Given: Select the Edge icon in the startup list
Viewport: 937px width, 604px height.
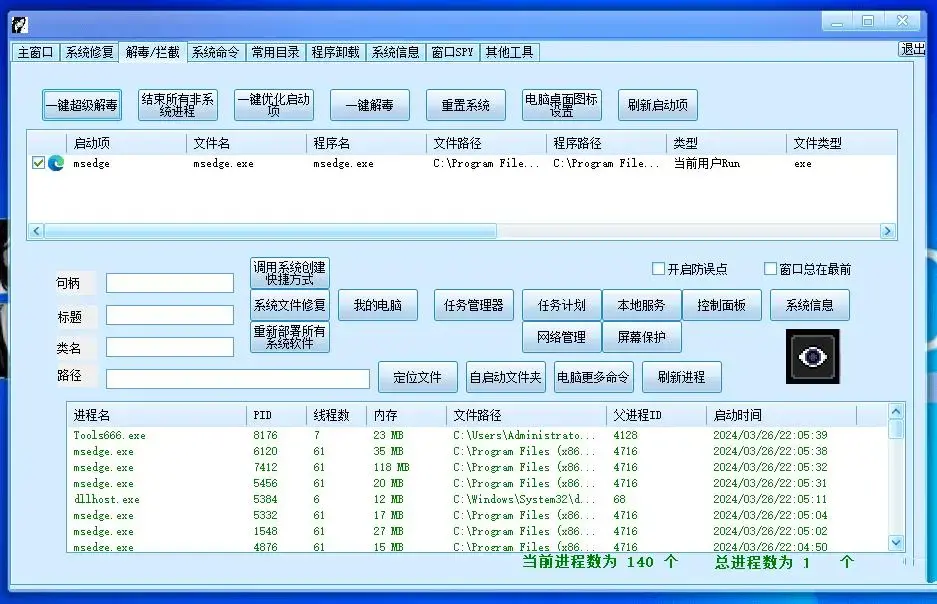Looking at the screenshot, I should 54,163.
